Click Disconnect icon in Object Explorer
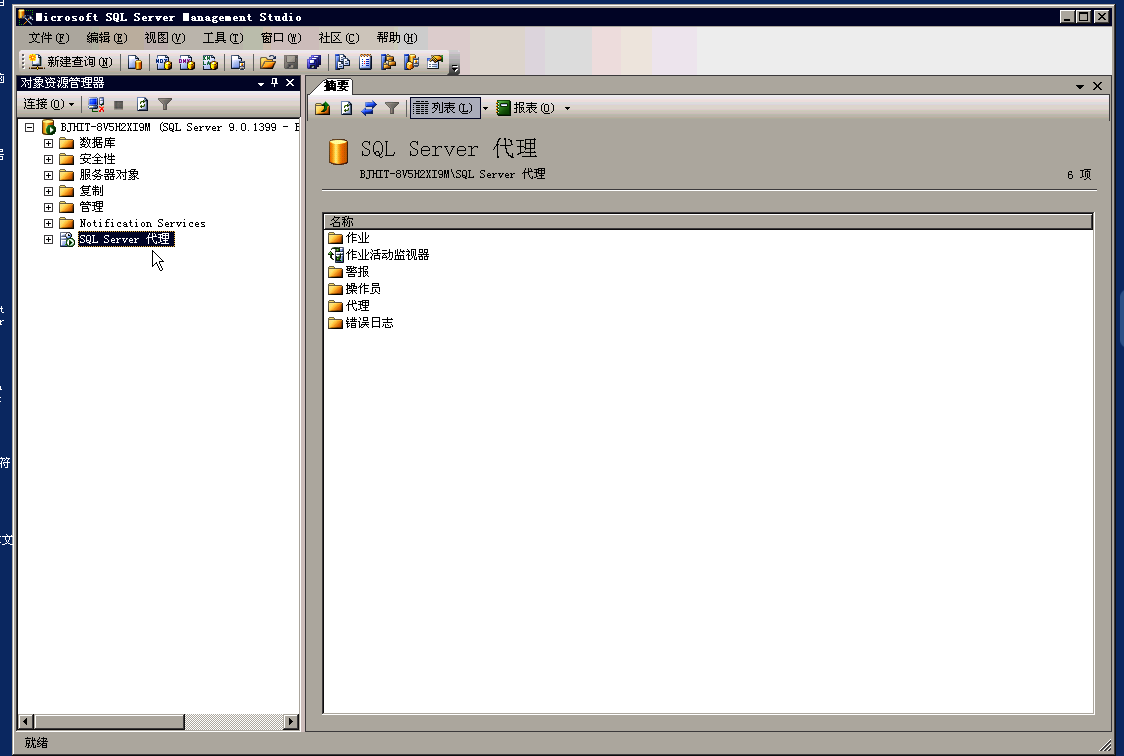This screenshot has width=1124, height=756. click(96, 105)
